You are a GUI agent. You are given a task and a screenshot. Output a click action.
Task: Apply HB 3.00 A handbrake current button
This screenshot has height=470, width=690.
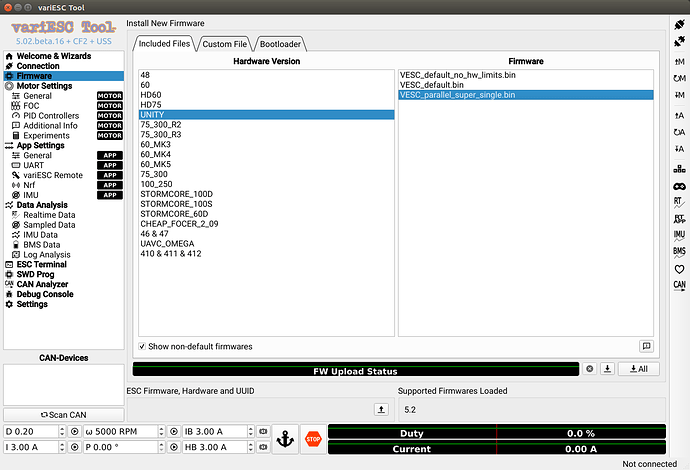[x=263, y=447]
